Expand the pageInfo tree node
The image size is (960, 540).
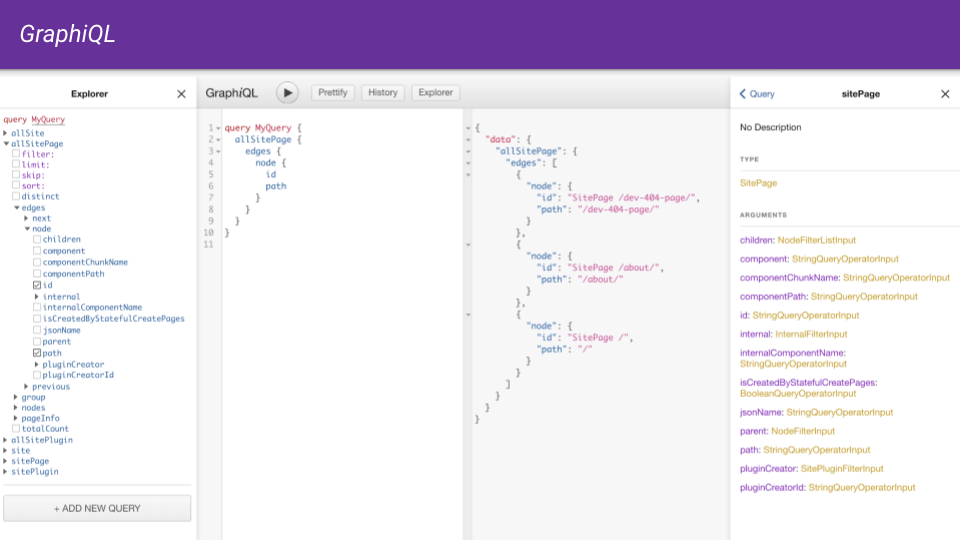click(16, 418)
